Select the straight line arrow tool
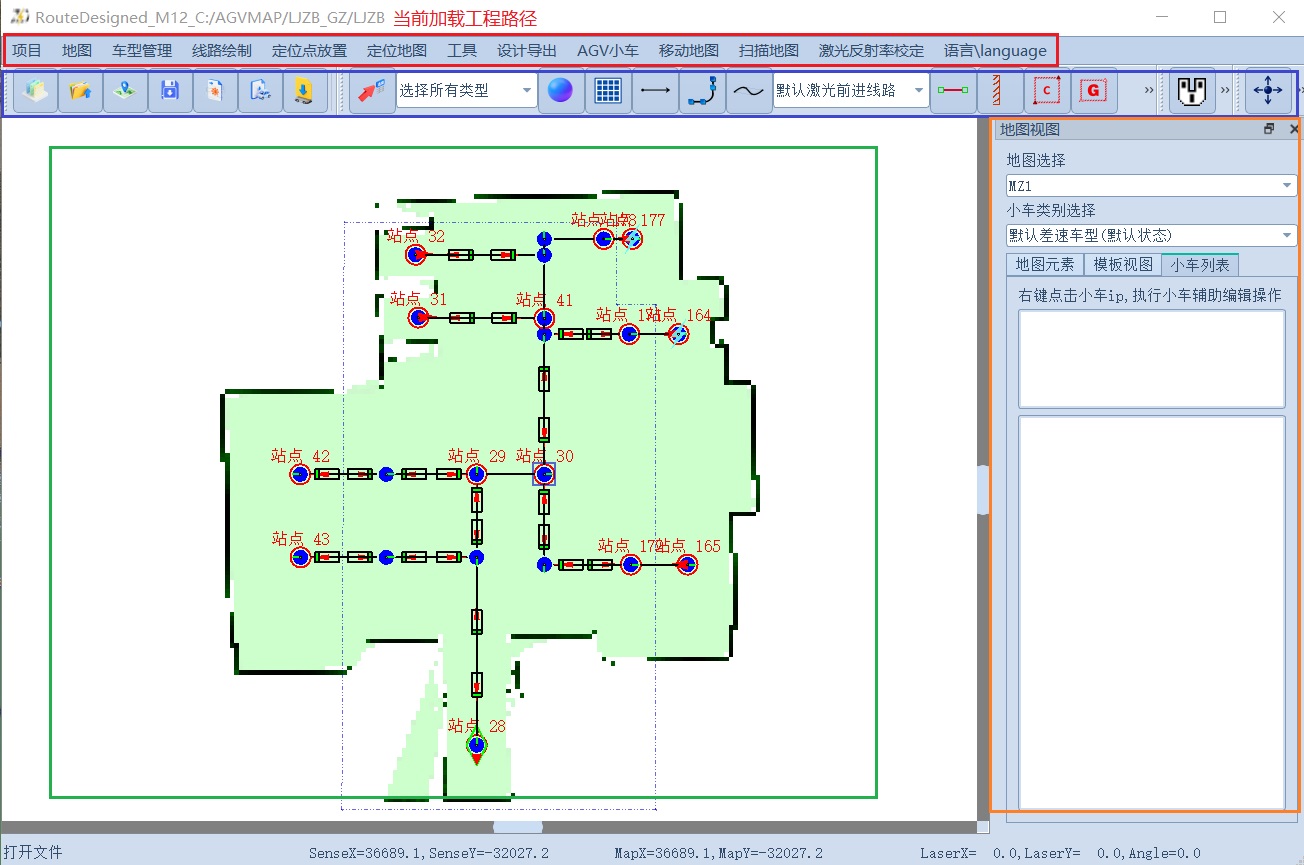The height and width of the screenshot is (865, 1304). (x=655, y=91)
